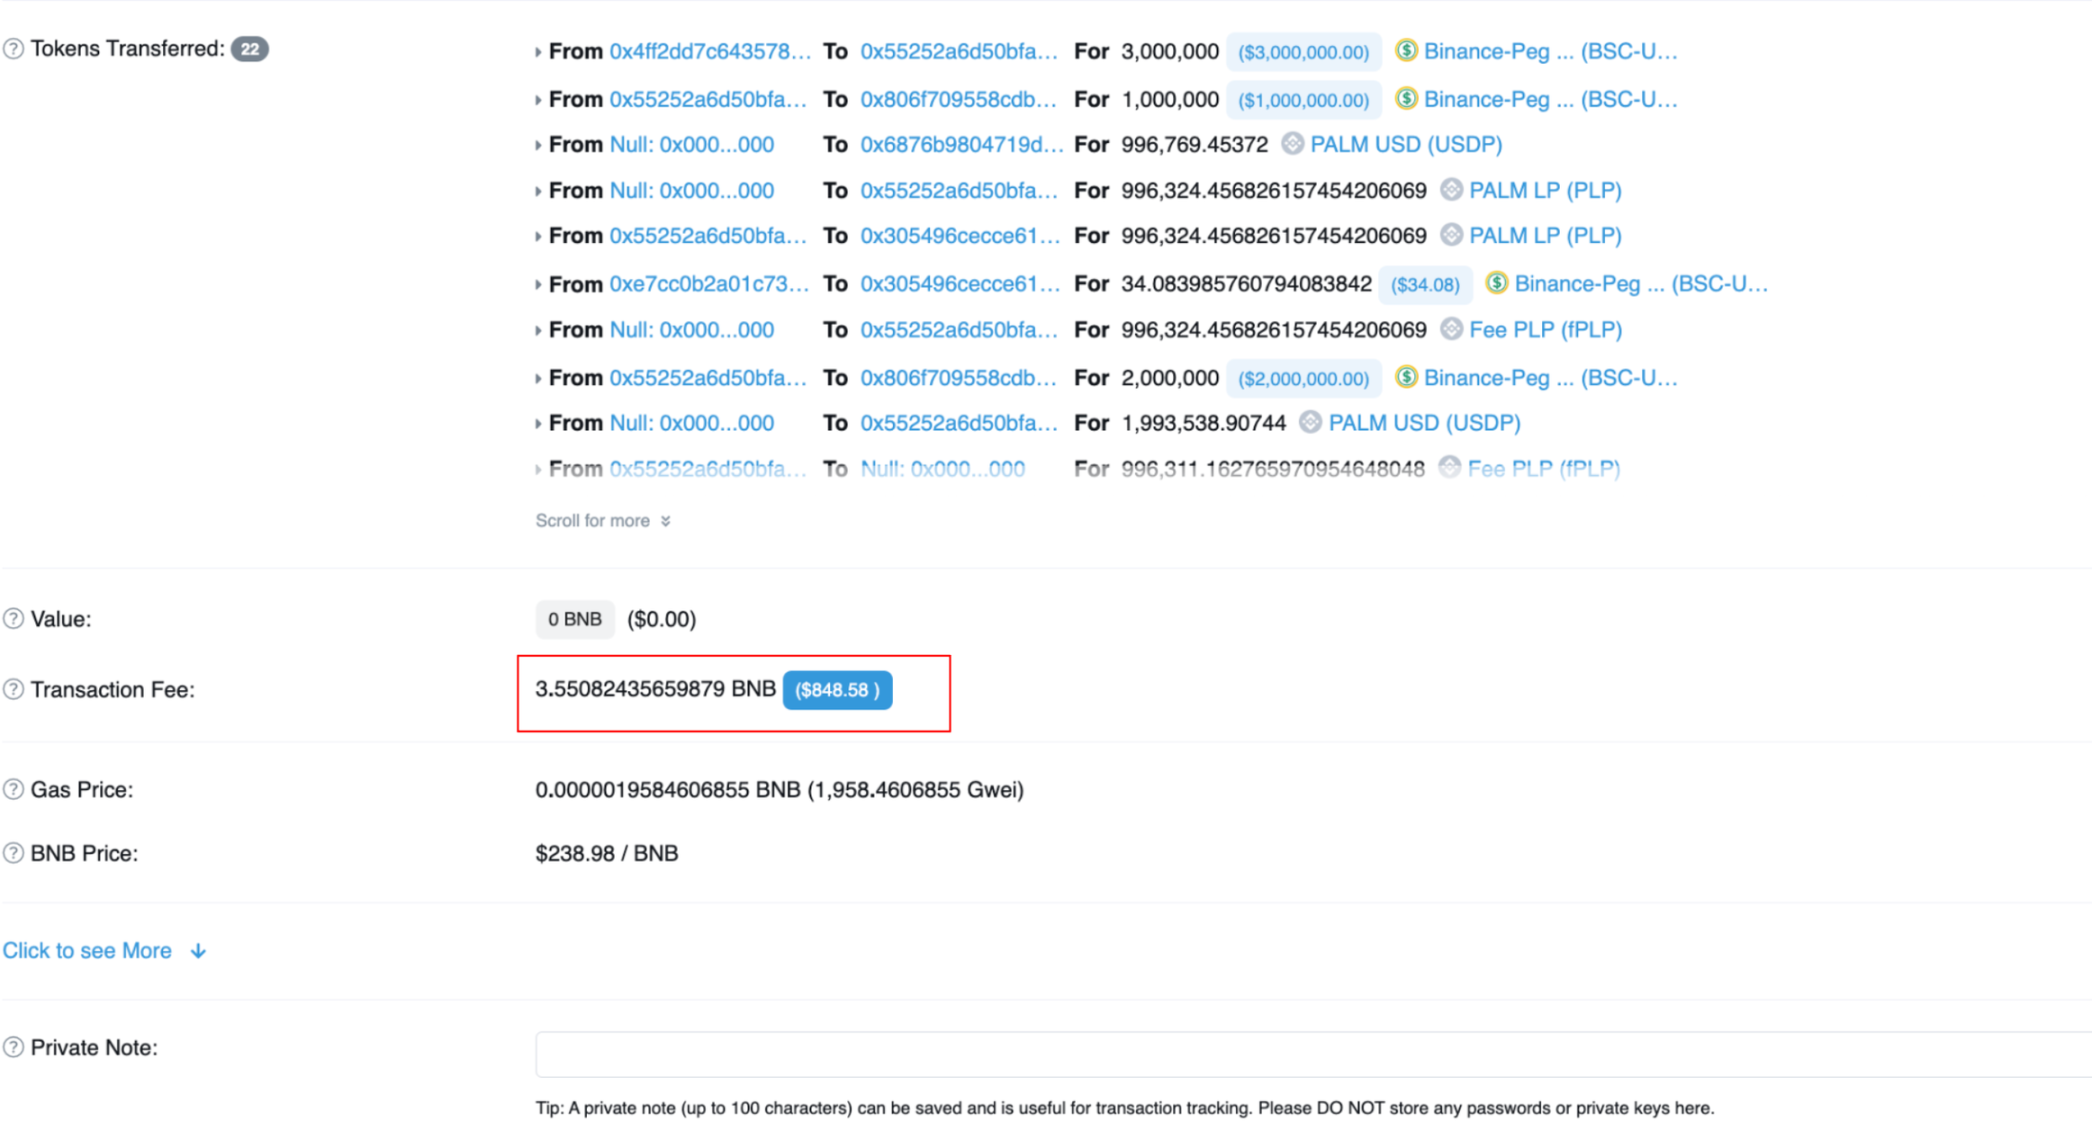The image size is (2092, 1140).
Task: Click inside the Private Note text field
Action: coord(1300,1054)
